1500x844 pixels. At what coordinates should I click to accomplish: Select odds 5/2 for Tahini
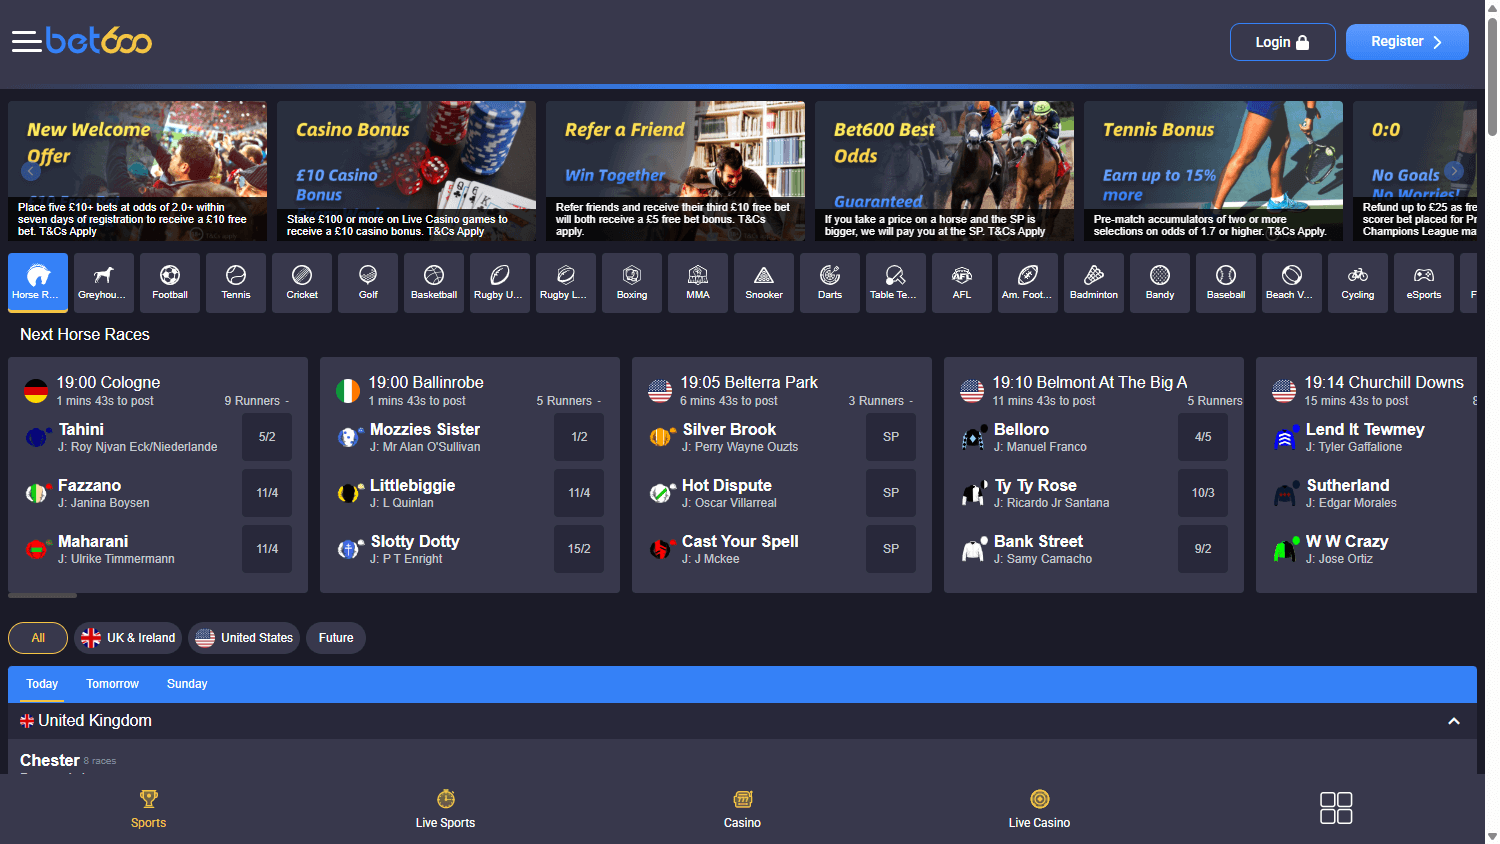pyautogui.click(x=266, y=437)
